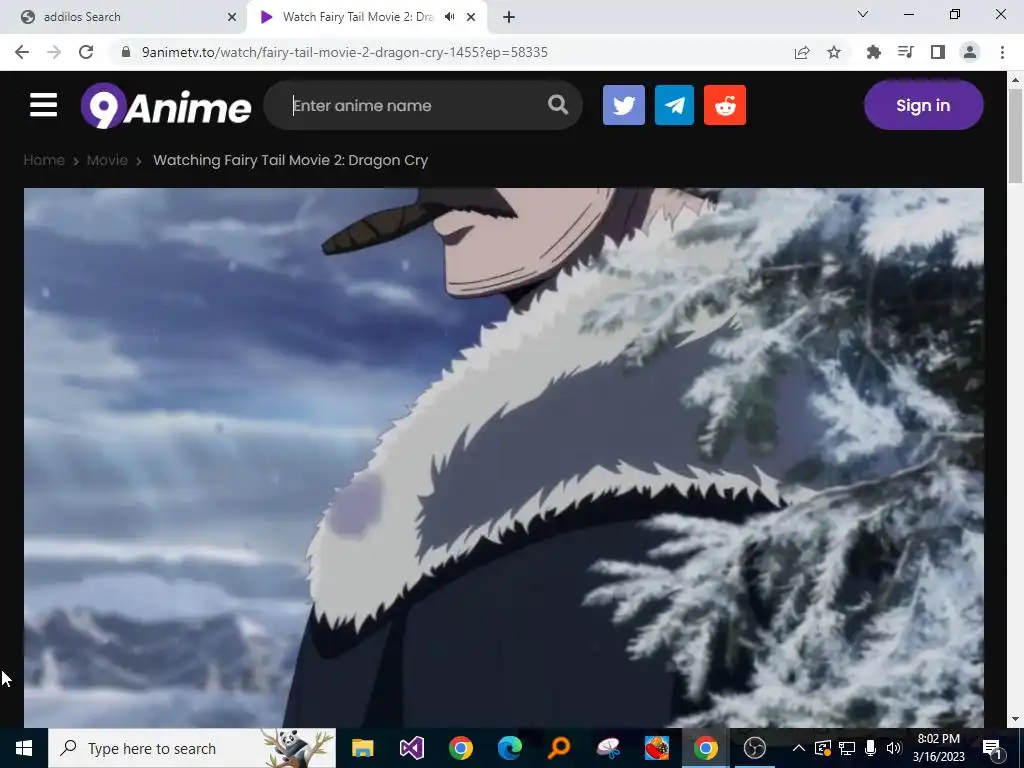Open the volume control in tray

tap(893, 748)
